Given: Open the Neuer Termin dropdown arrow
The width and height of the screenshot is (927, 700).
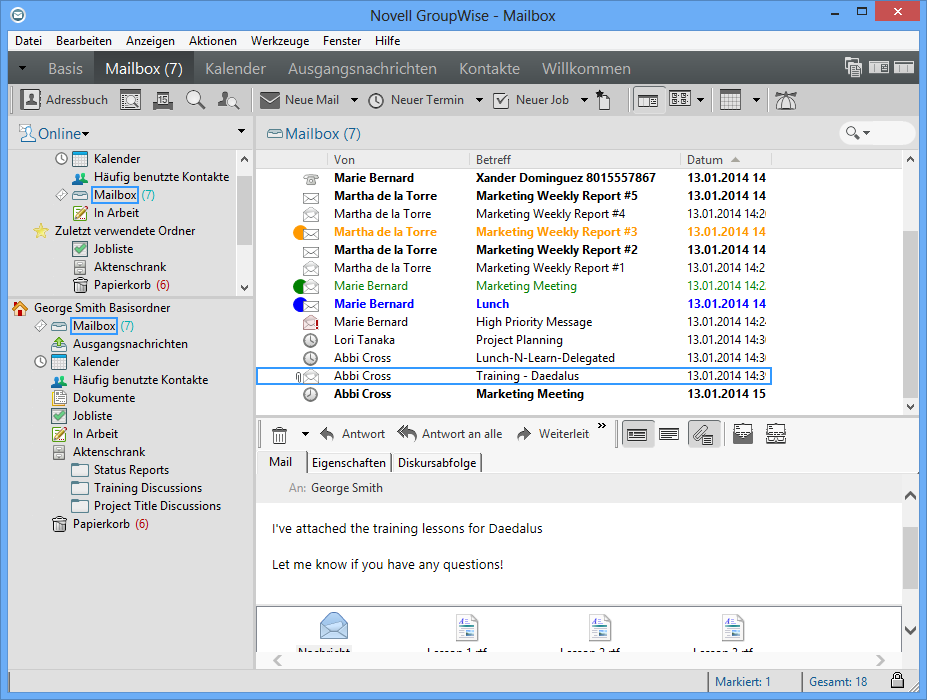Looking at the screenshot, I should [x=479, y=100].
